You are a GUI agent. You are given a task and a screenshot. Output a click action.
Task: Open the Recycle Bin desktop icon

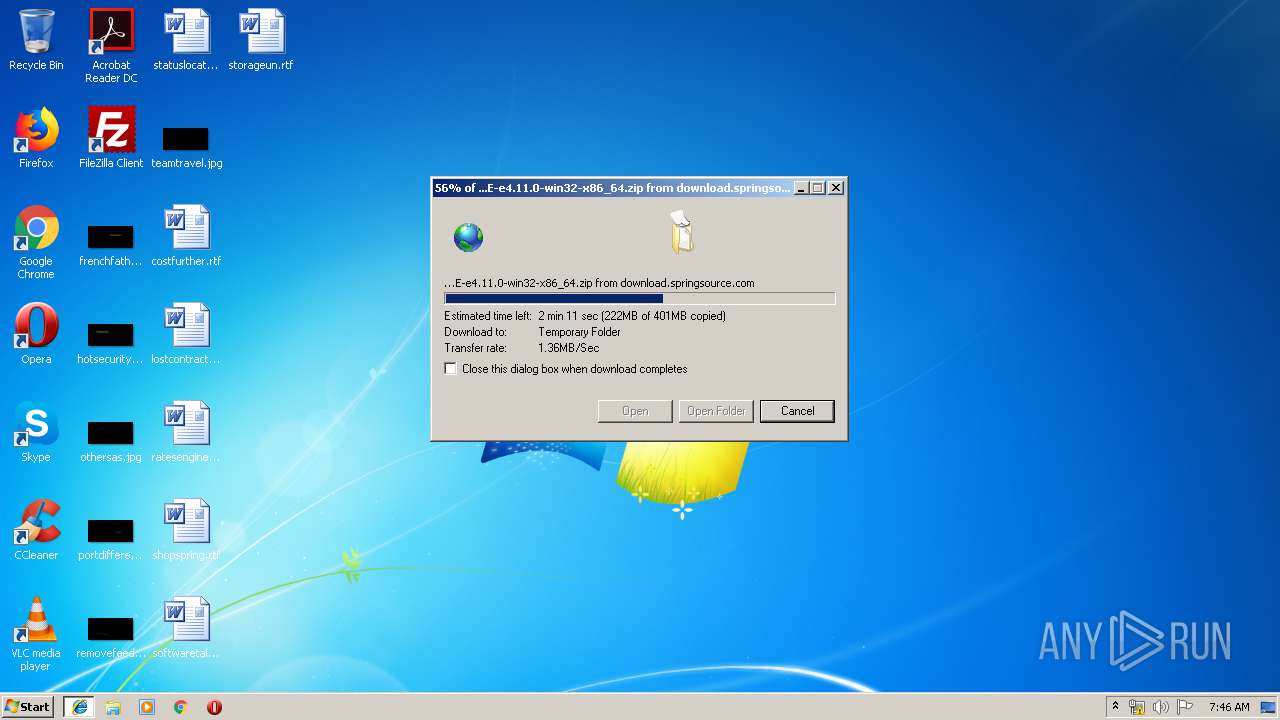point(36,40)
